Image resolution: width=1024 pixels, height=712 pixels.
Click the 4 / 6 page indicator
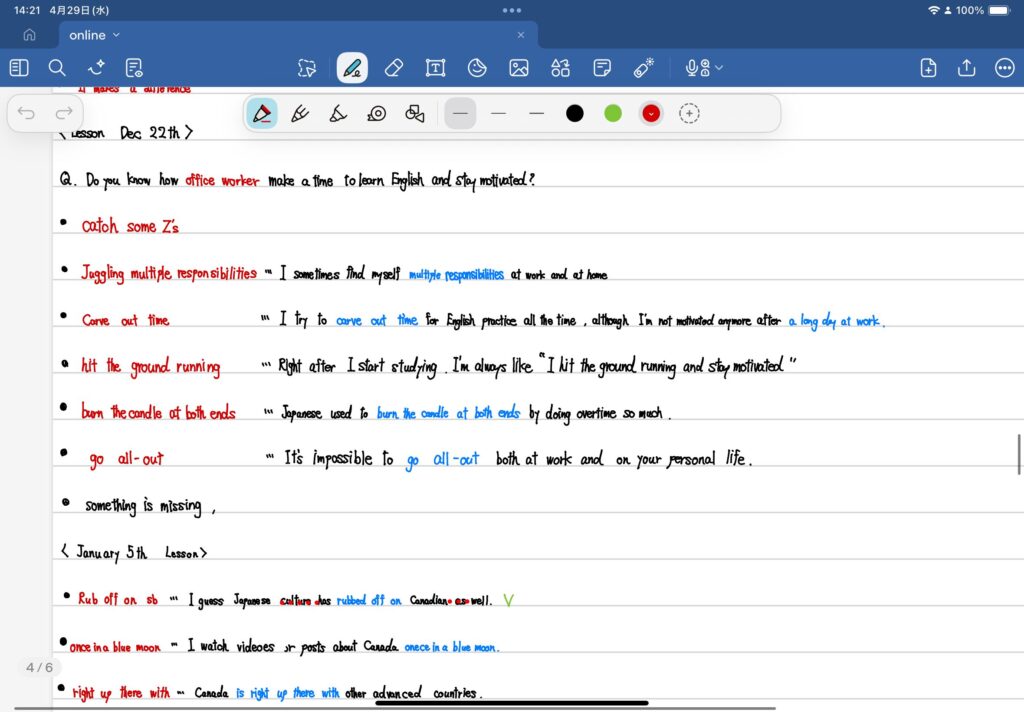(x=39, y=667)
